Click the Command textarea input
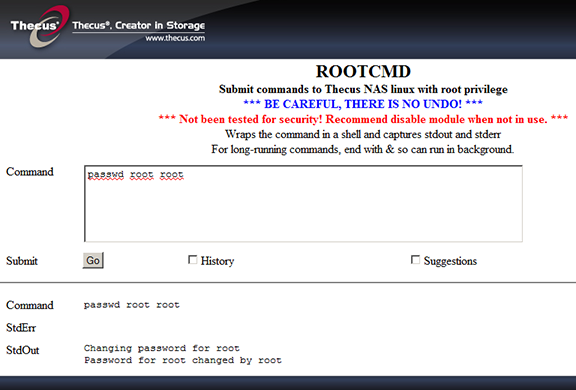 tap(303, 203)
